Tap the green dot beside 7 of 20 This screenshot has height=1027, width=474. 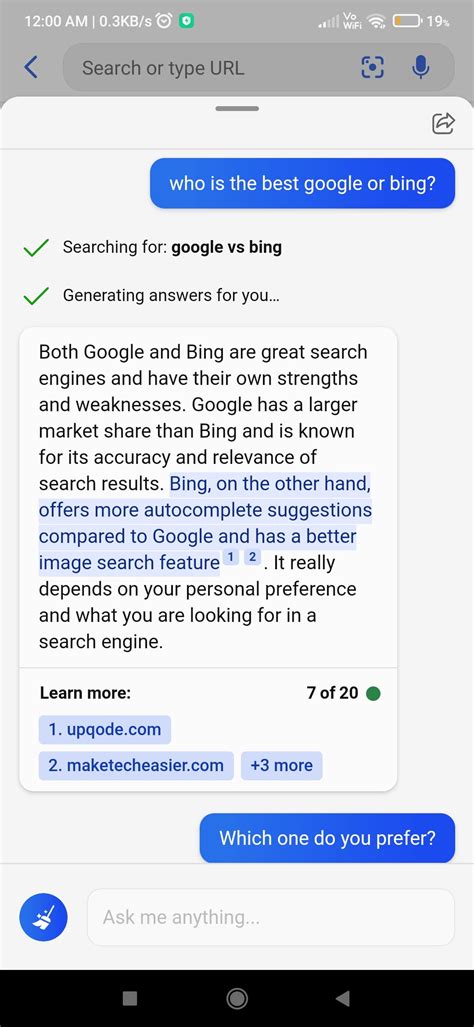click(x=373, y=693)
